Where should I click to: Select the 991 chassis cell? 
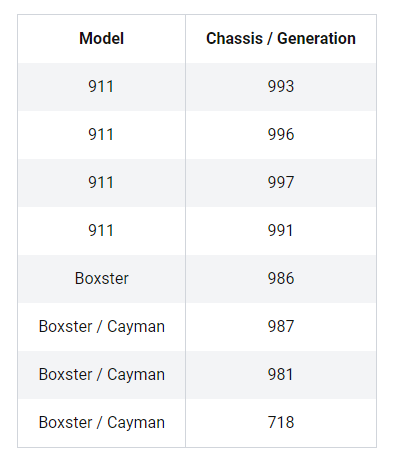tap(281, 231)
